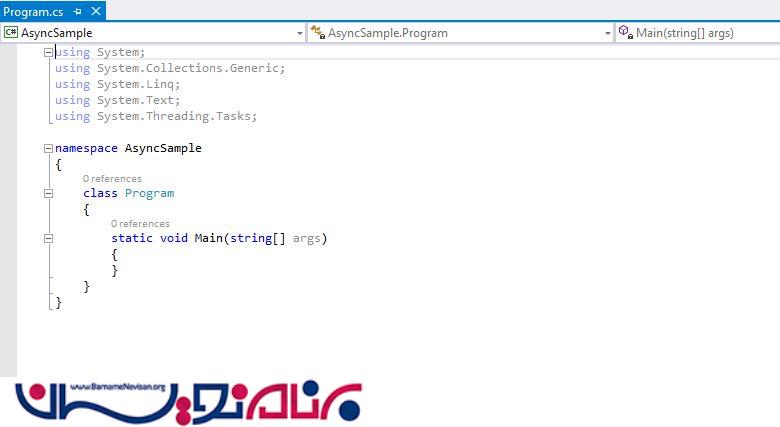The width and height of the screenshot is (780, 427).
Task: Click the method icon beside Main(string[] args)
Action: tap(625, 33)
